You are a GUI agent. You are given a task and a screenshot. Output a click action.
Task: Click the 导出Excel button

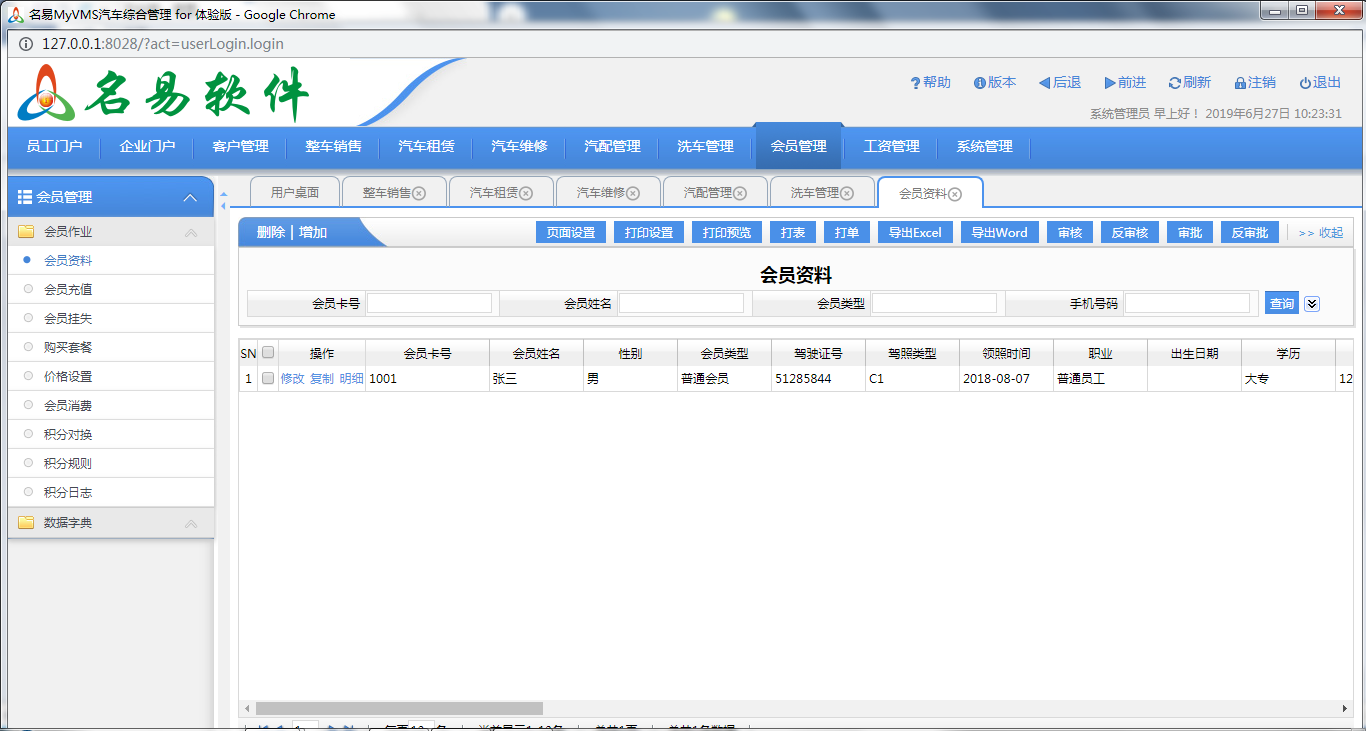click(915, 232)
